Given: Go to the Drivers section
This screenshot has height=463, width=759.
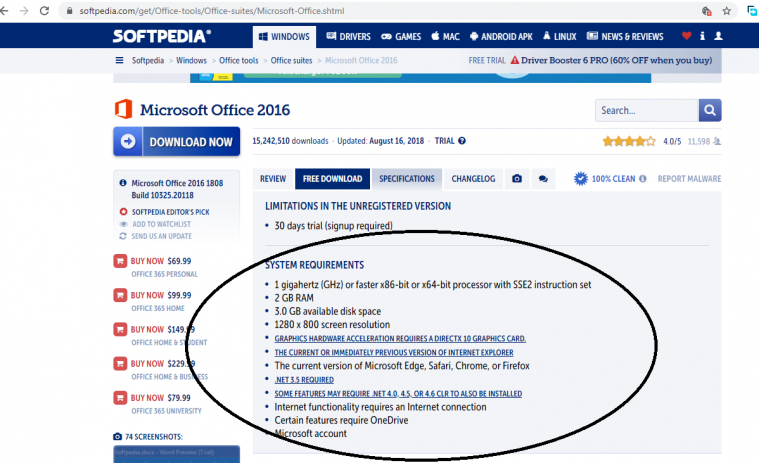Looking at the screenshot, I should click(349, 37).
